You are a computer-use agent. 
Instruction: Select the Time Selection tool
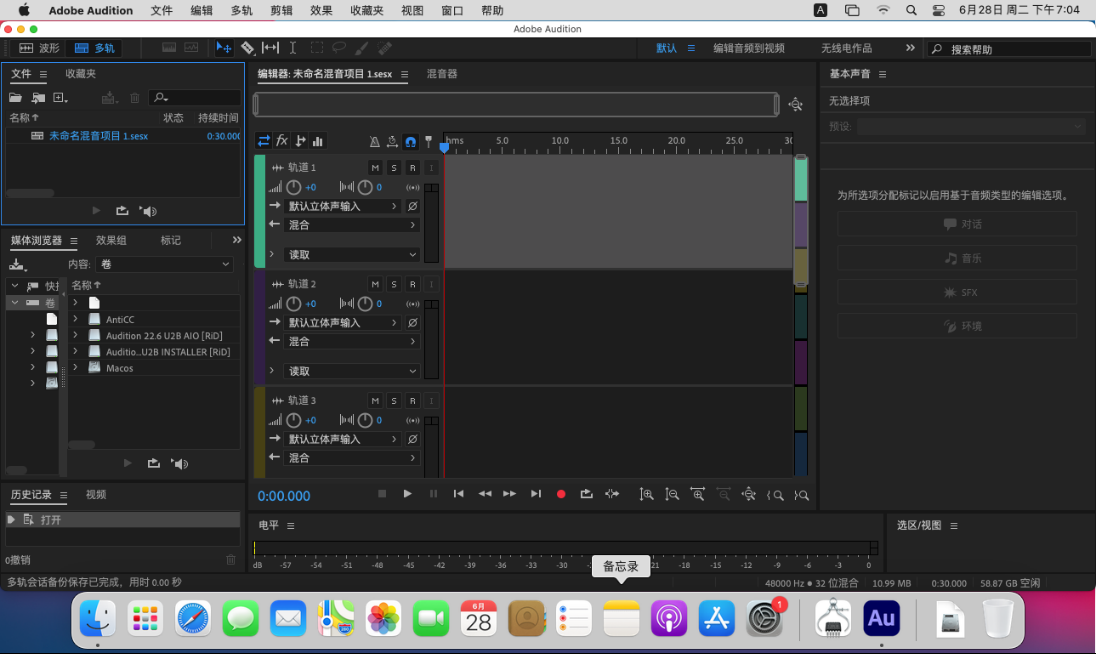pyautogui.click(x=293, y=48)
